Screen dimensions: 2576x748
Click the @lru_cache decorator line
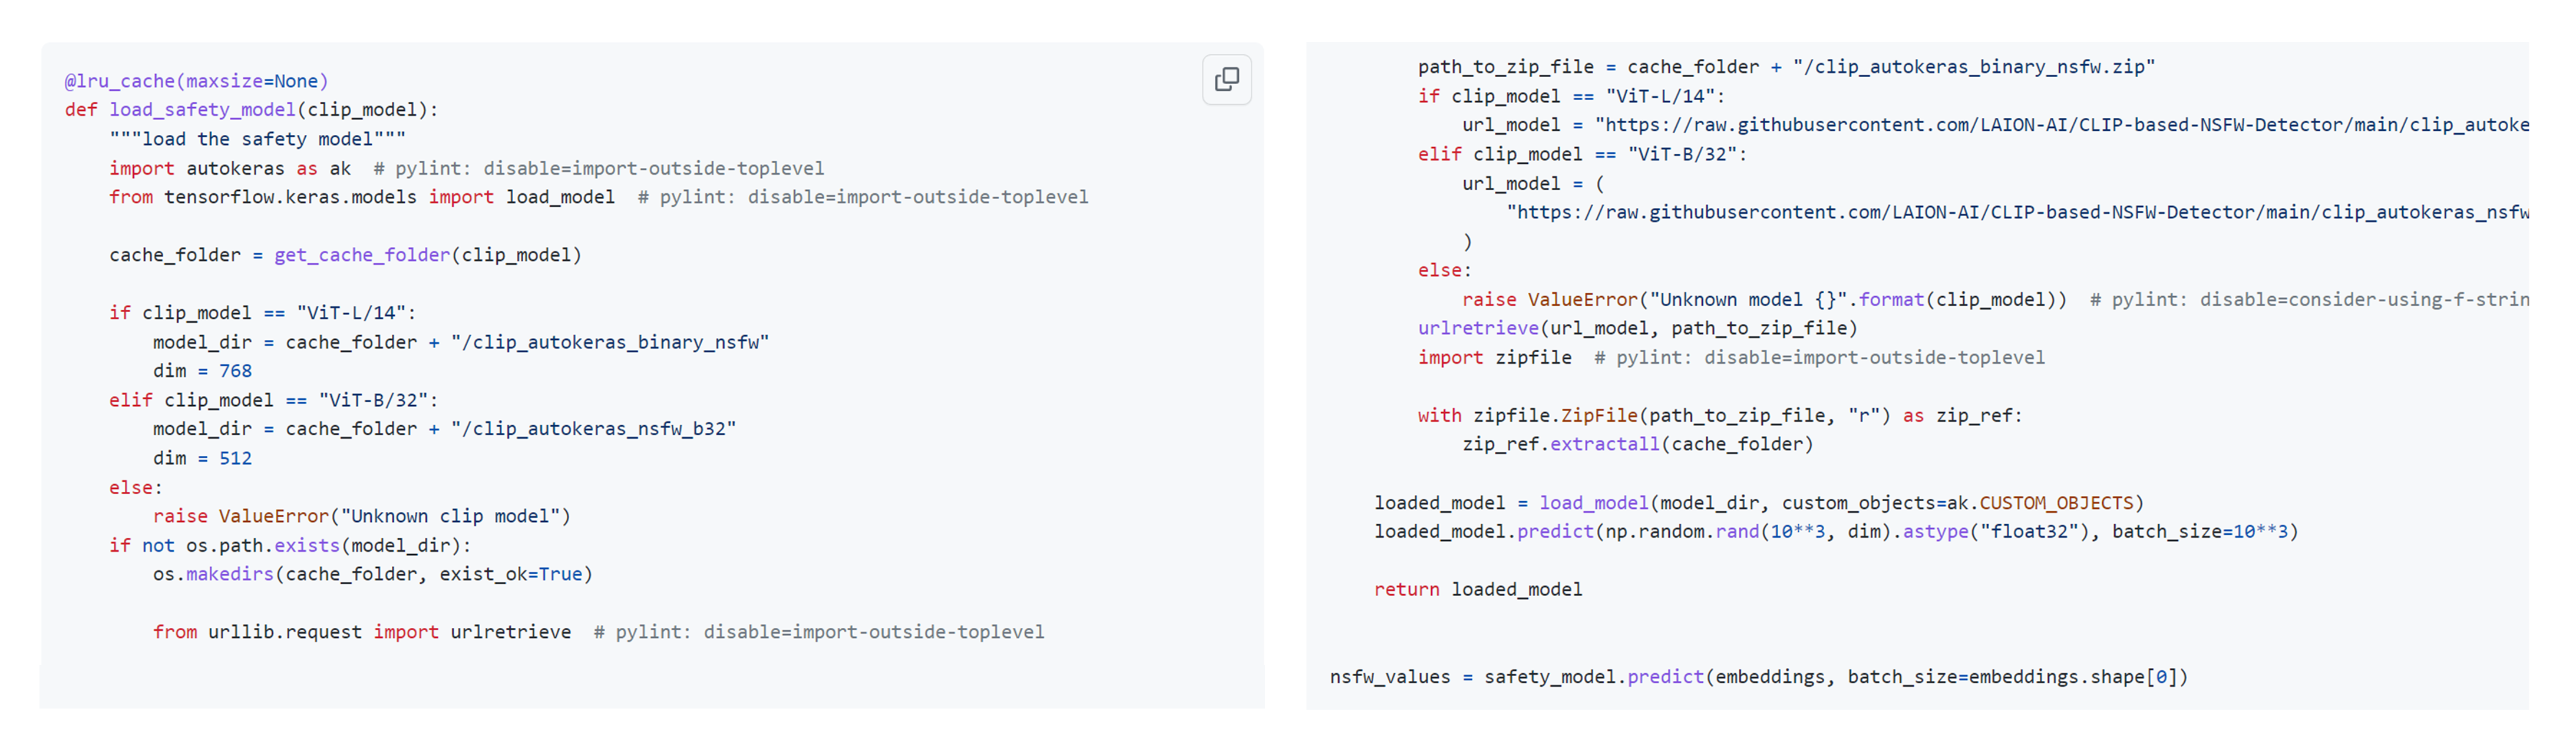pyautogui.click(x=196, y=81)
